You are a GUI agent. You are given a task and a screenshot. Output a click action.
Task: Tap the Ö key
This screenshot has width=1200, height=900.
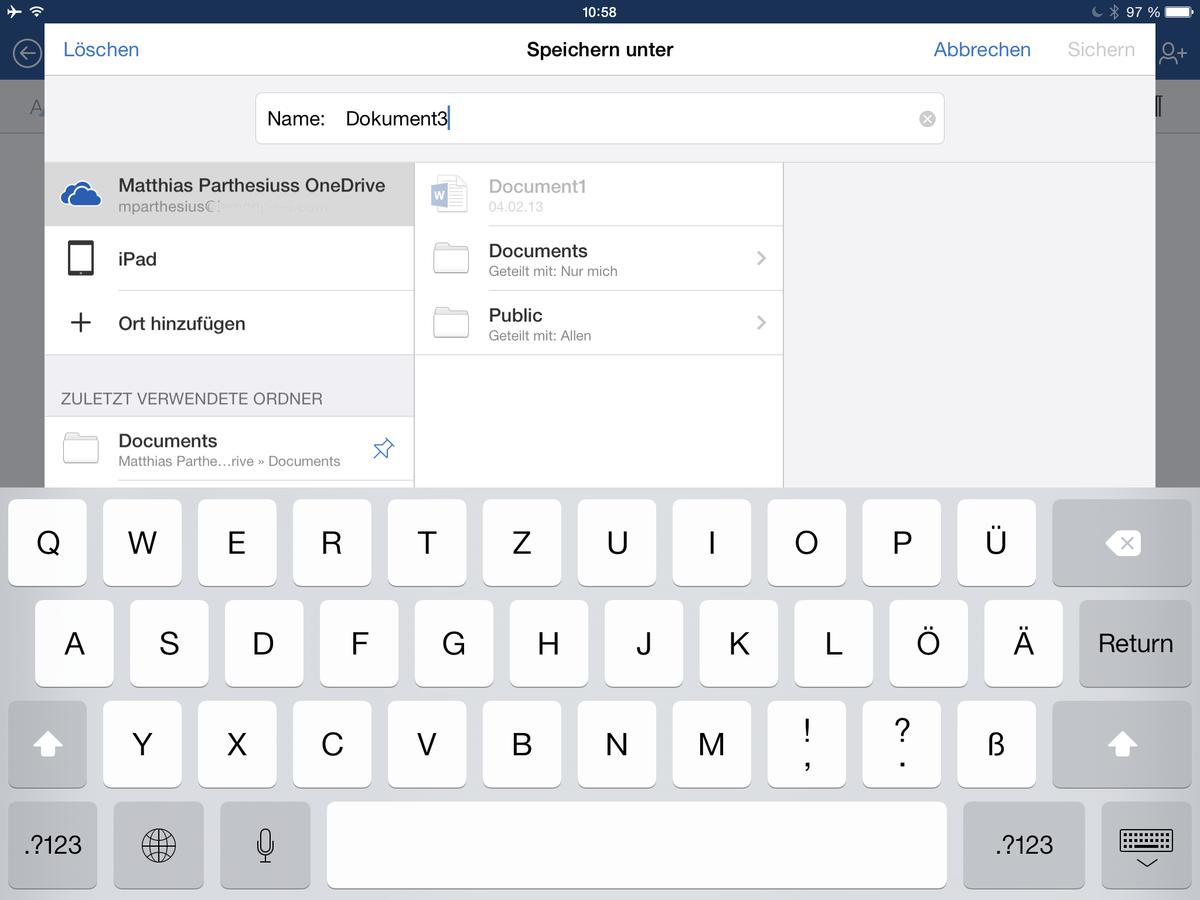pos(928,643)
